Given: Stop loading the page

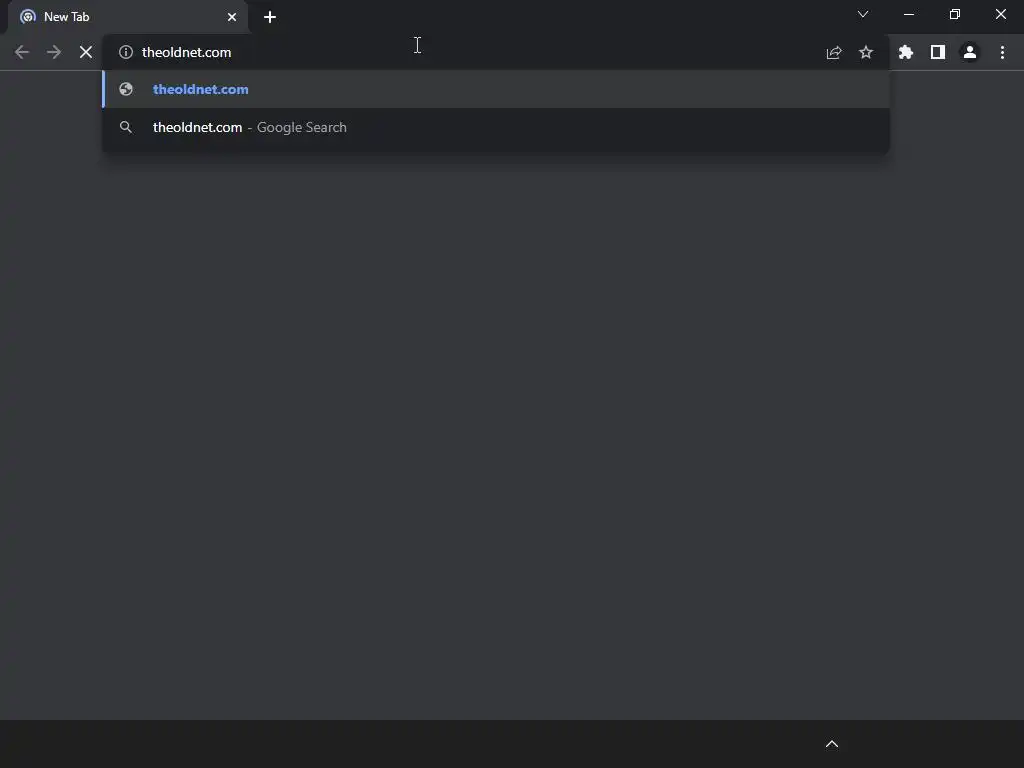Looking at the screenshot, I should point(86,52).
